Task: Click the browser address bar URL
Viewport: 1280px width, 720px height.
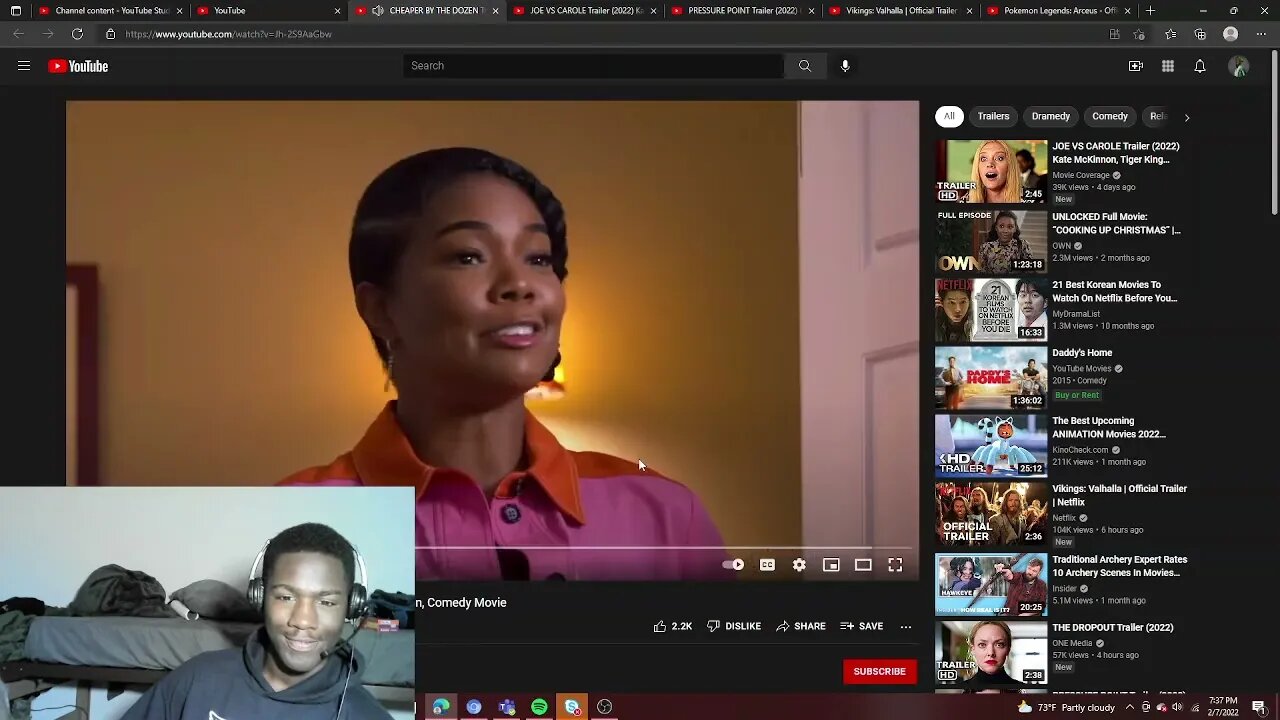Action: [229, 34]
